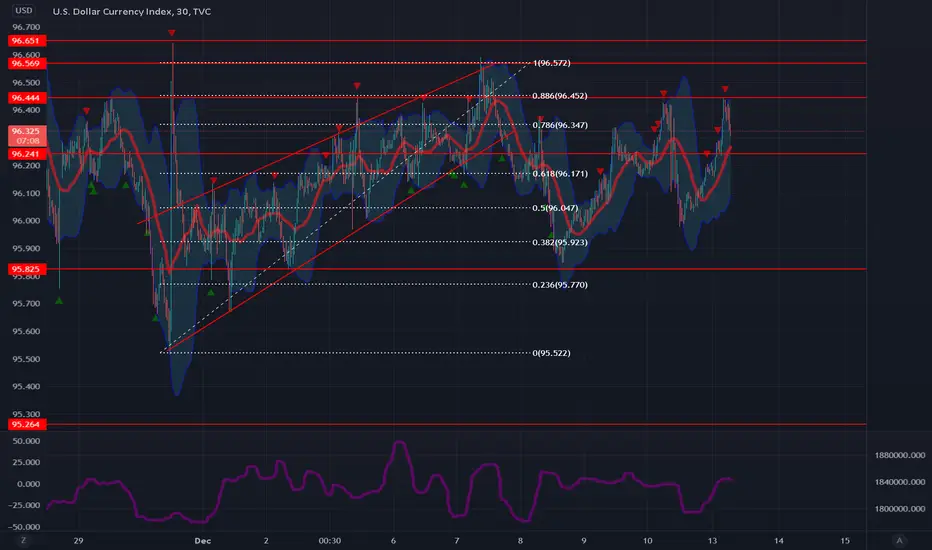Click the 00:30 label on time axis

tap(330, 541)
